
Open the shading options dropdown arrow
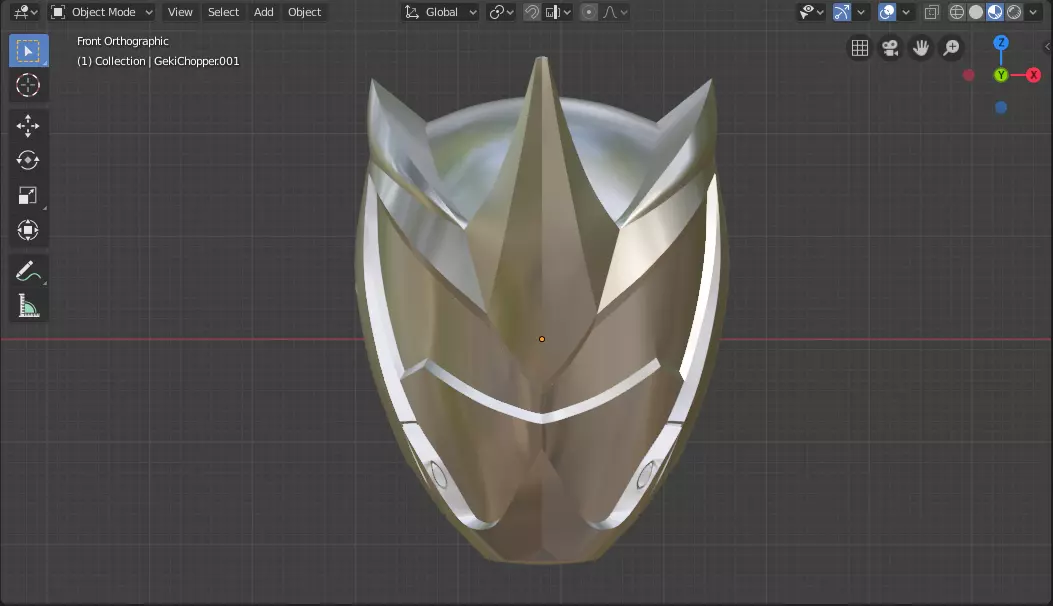[1033, 12]
